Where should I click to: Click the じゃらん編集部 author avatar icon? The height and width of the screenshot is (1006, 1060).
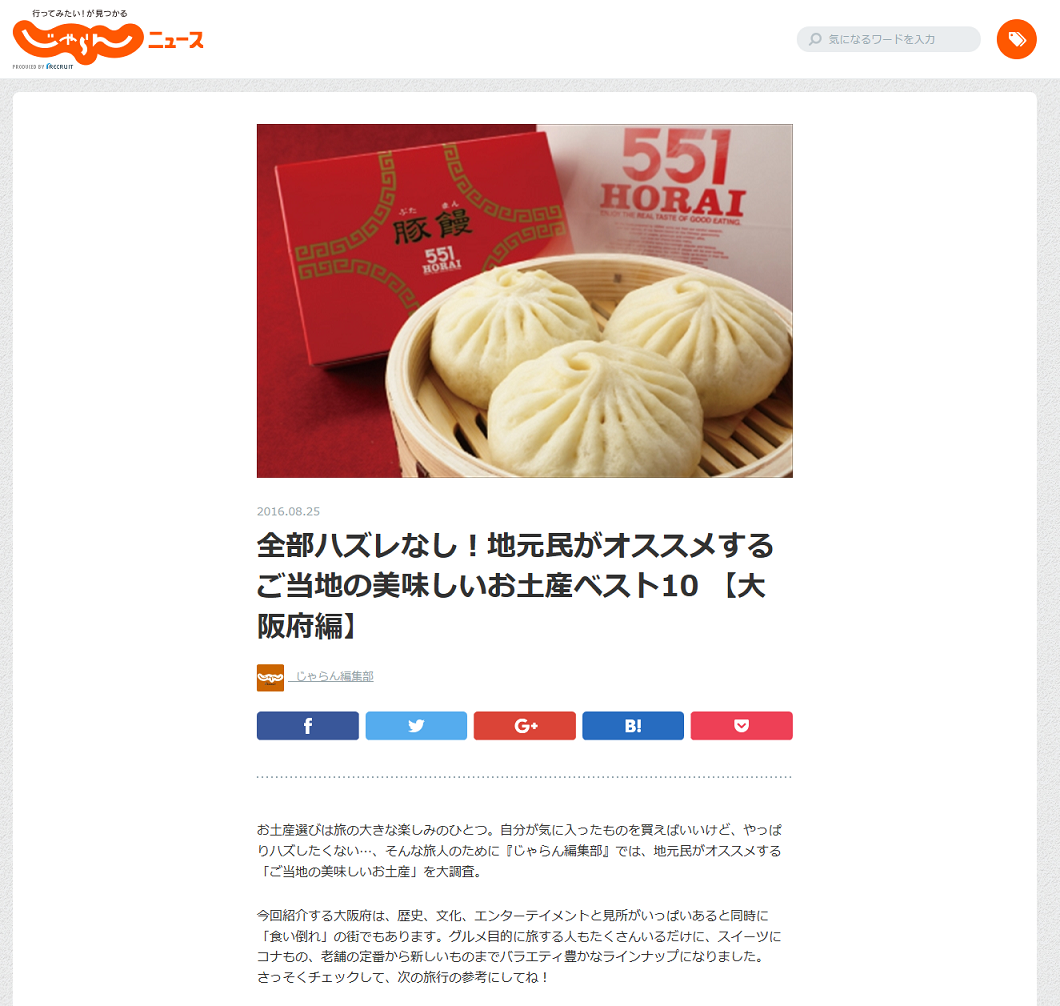pos(270,678)
